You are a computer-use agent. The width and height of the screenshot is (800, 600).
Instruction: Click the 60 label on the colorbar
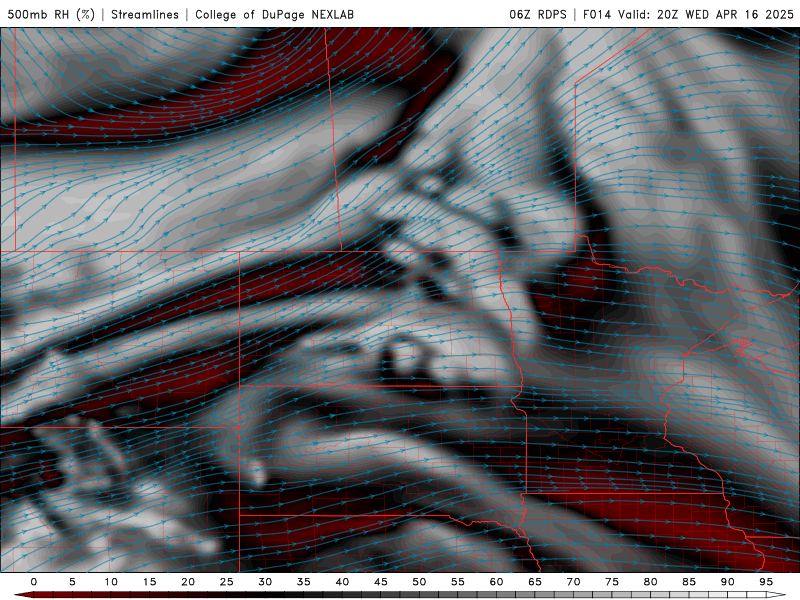coord(496,582)
